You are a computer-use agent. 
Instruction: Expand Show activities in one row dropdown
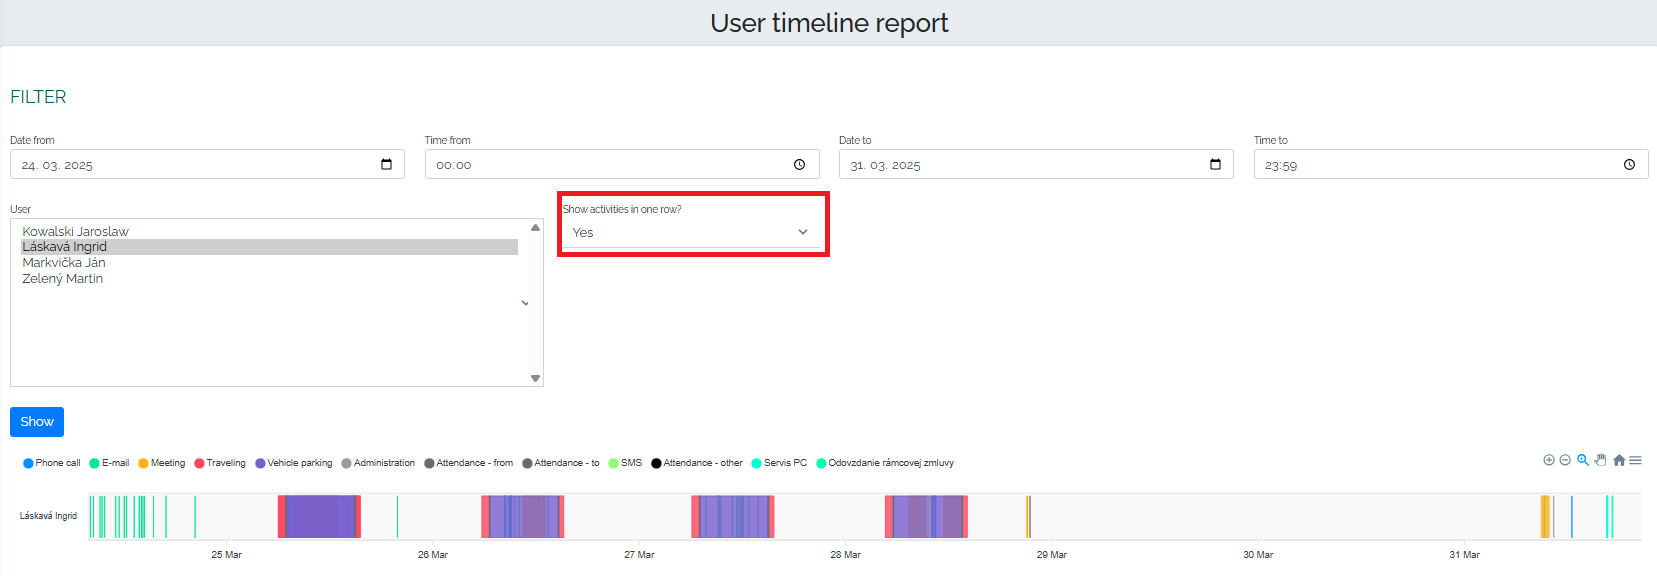click(691, 232)
